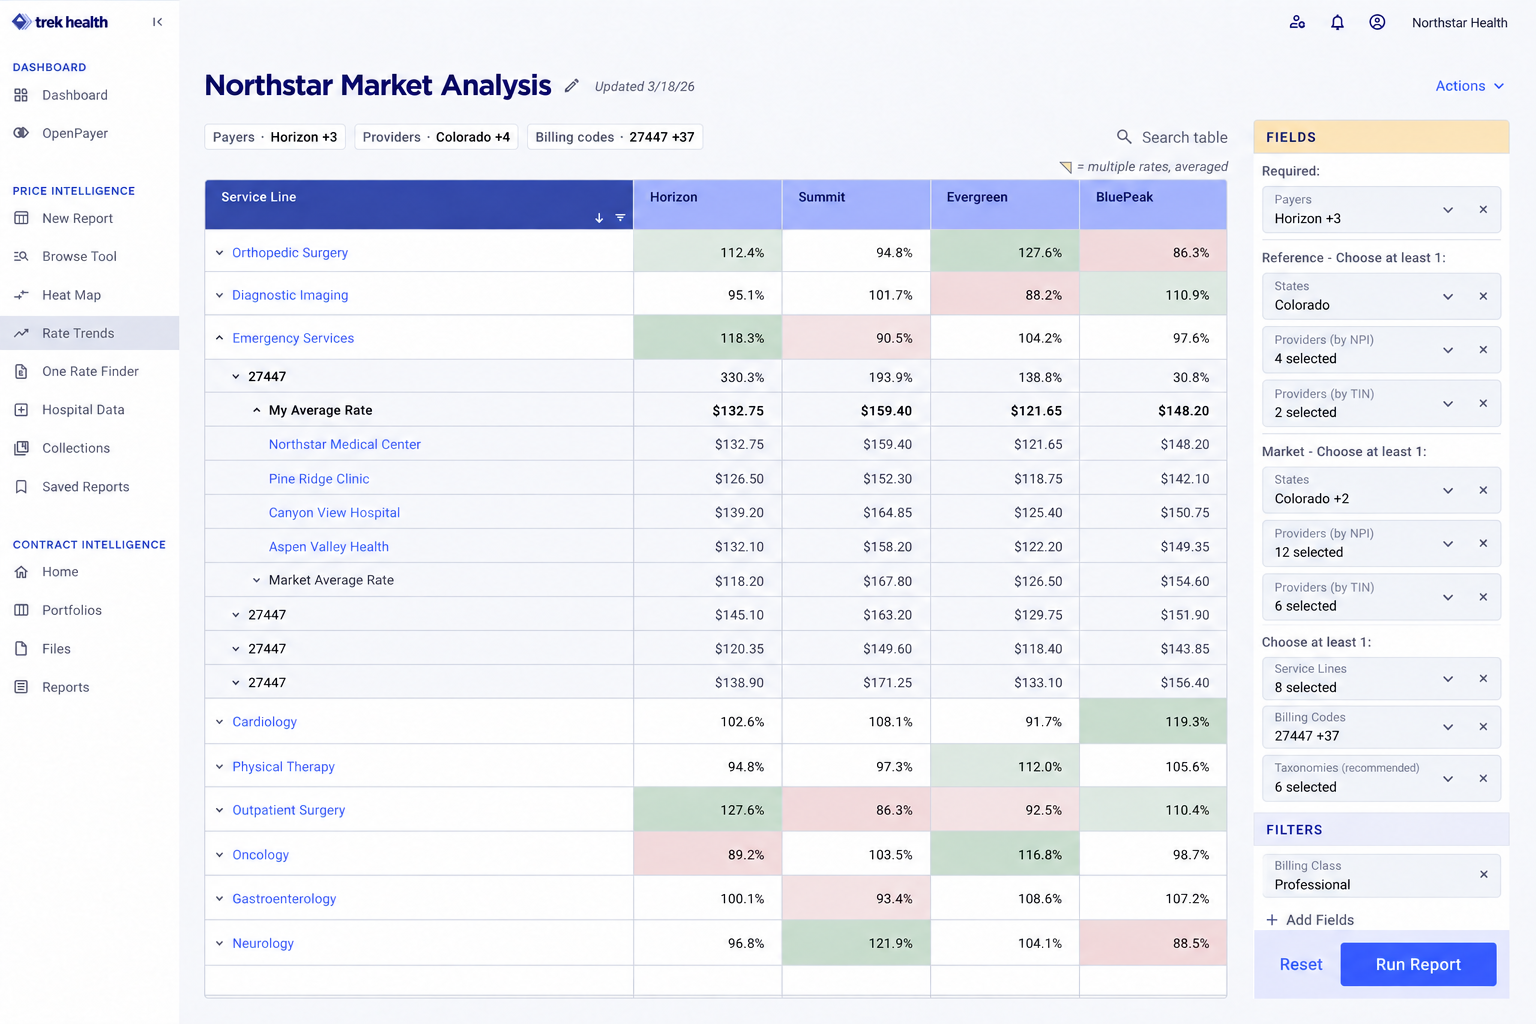Sort Service Line column with arrow icon
This screenshot has width=1536, height=1024.
coord(599,218)
